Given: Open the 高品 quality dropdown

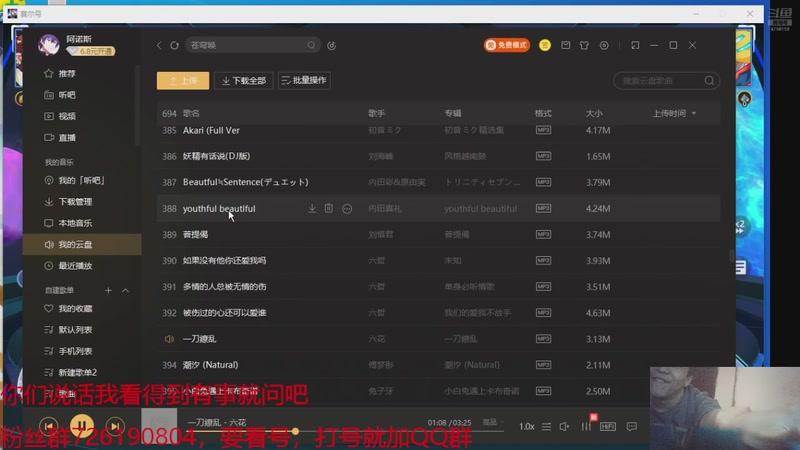Looking at the screenshot, I should click(x=492, y=422).
